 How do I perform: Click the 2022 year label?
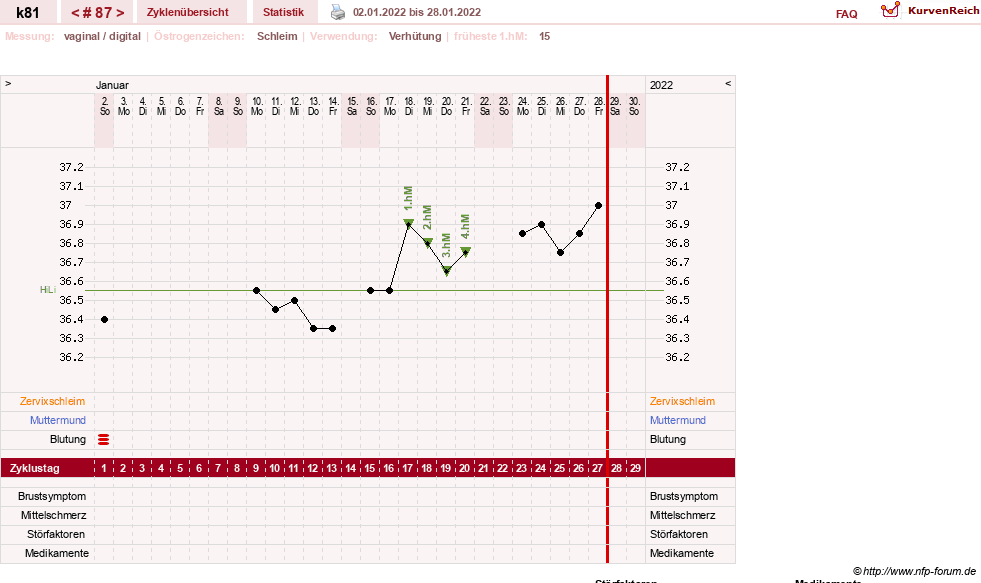point(661,85)
